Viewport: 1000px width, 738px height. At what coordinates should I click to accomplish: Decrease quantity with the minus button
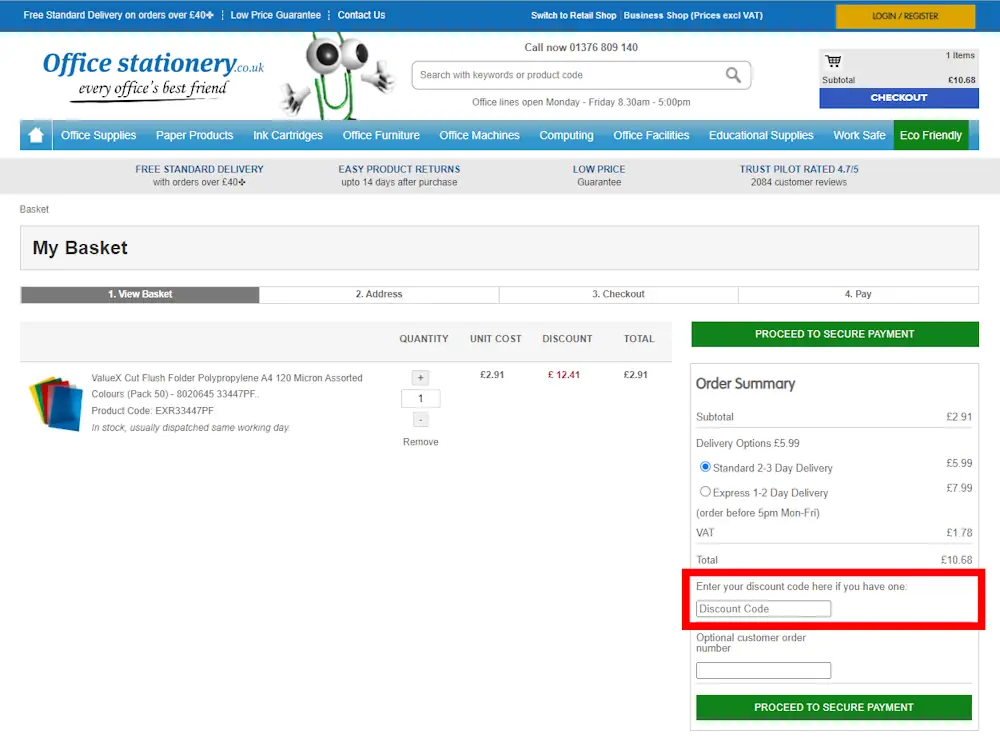[x=420, y=420]
